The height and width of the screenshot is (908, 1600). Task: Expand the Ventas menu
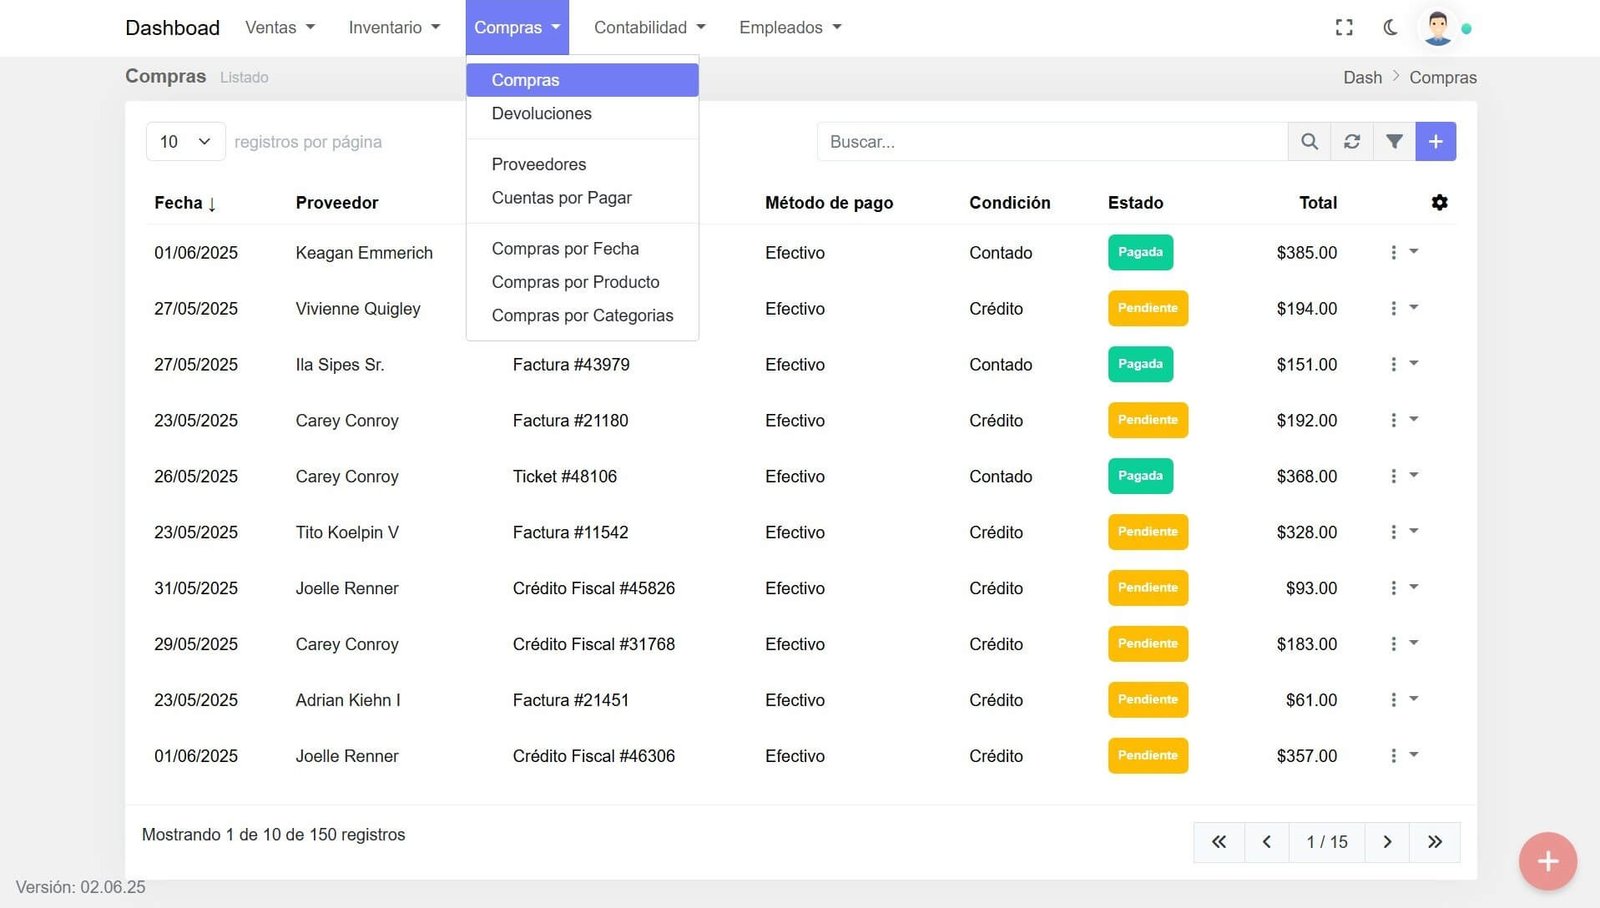click(280, 28)
